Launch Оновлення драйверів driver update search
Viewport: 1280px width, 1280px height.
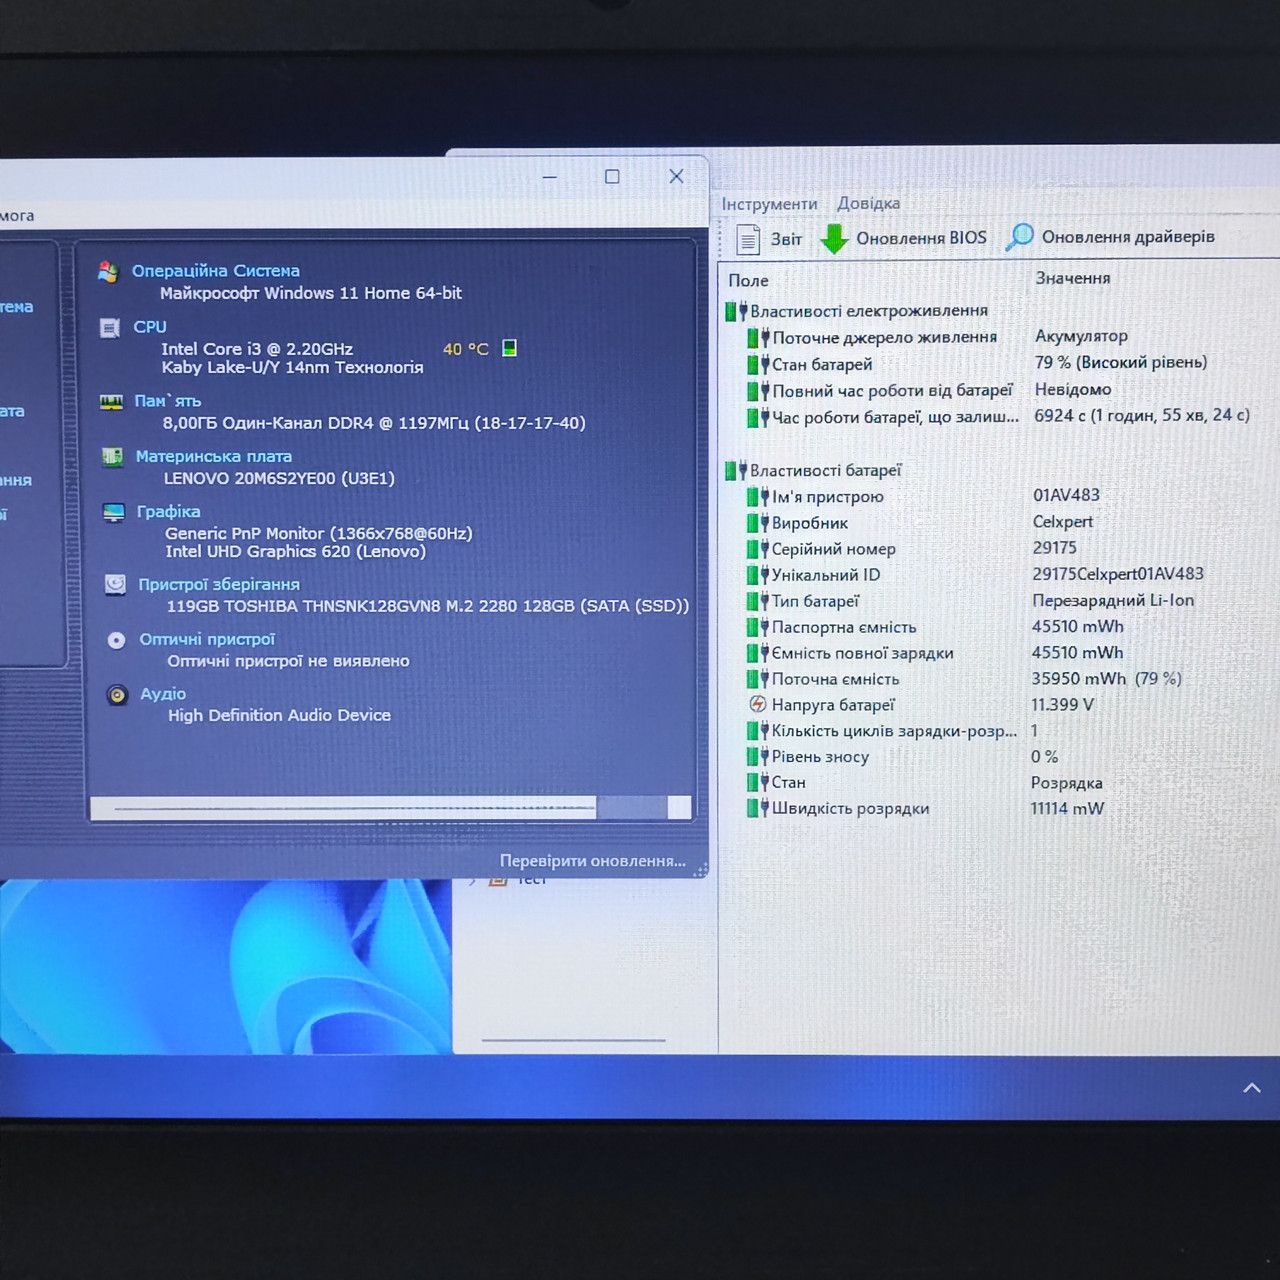coord(1111,237)
